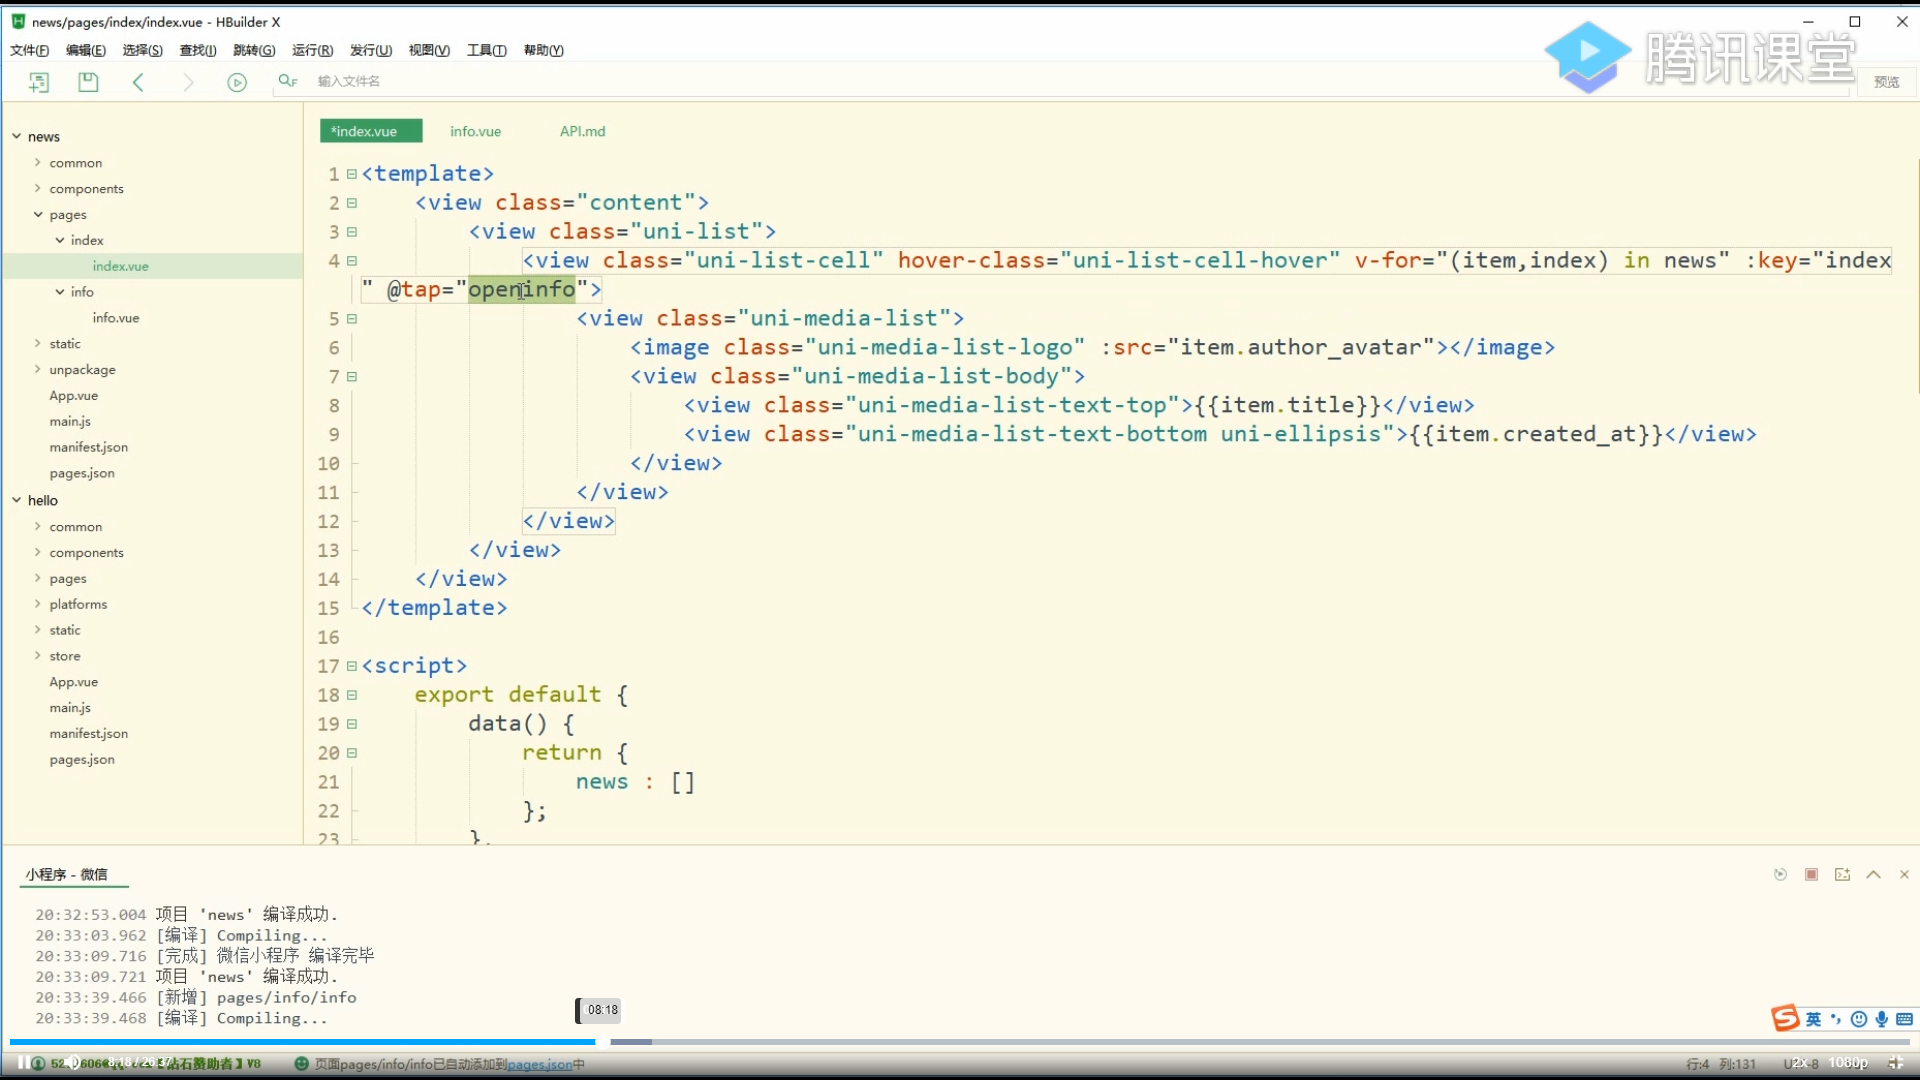1920x1080 pixels.
Task: Click the new file toolbar icon
Action: [x=39, y=82]
